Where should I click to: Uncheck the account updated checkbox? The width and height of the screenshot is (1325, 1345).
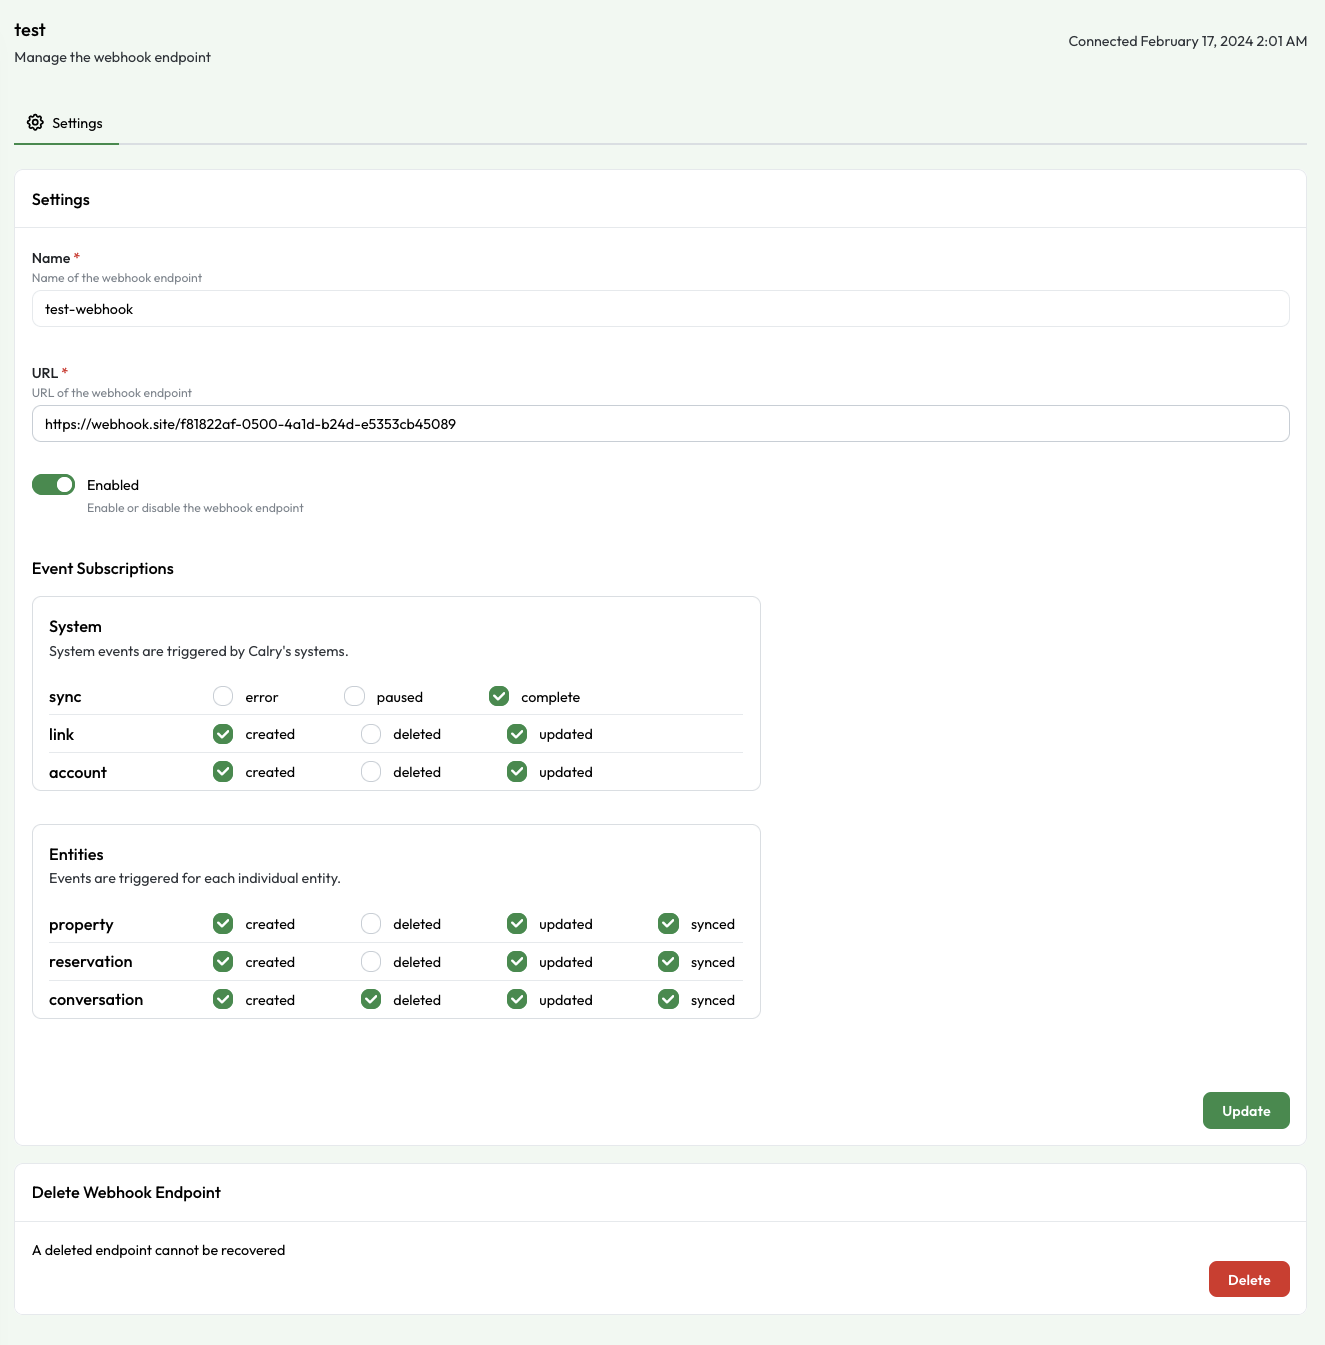(517, 772)
